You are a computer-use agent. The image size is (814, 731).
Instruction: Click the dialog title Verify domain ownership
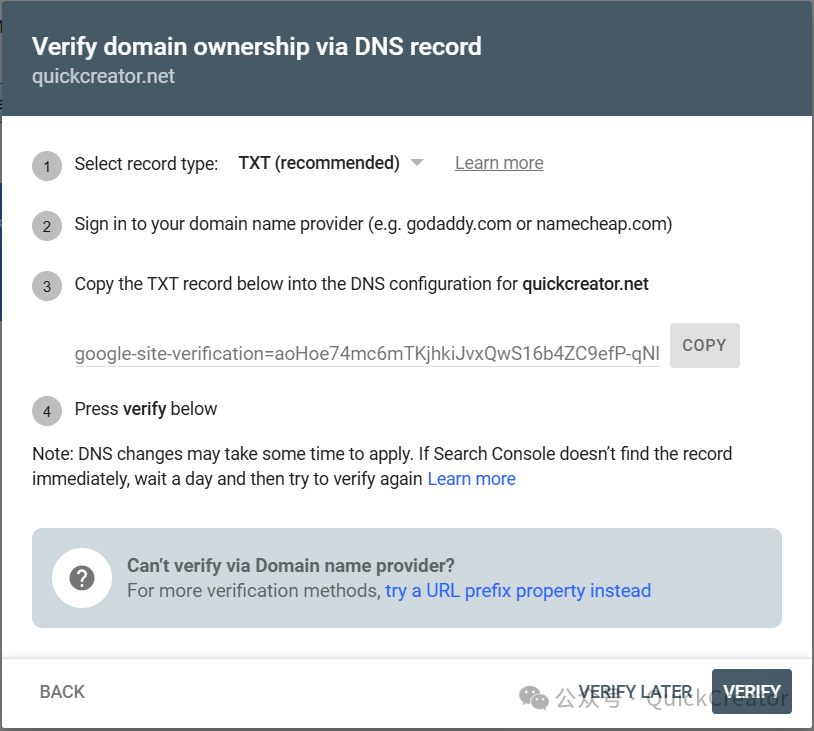tap(257, 46)
